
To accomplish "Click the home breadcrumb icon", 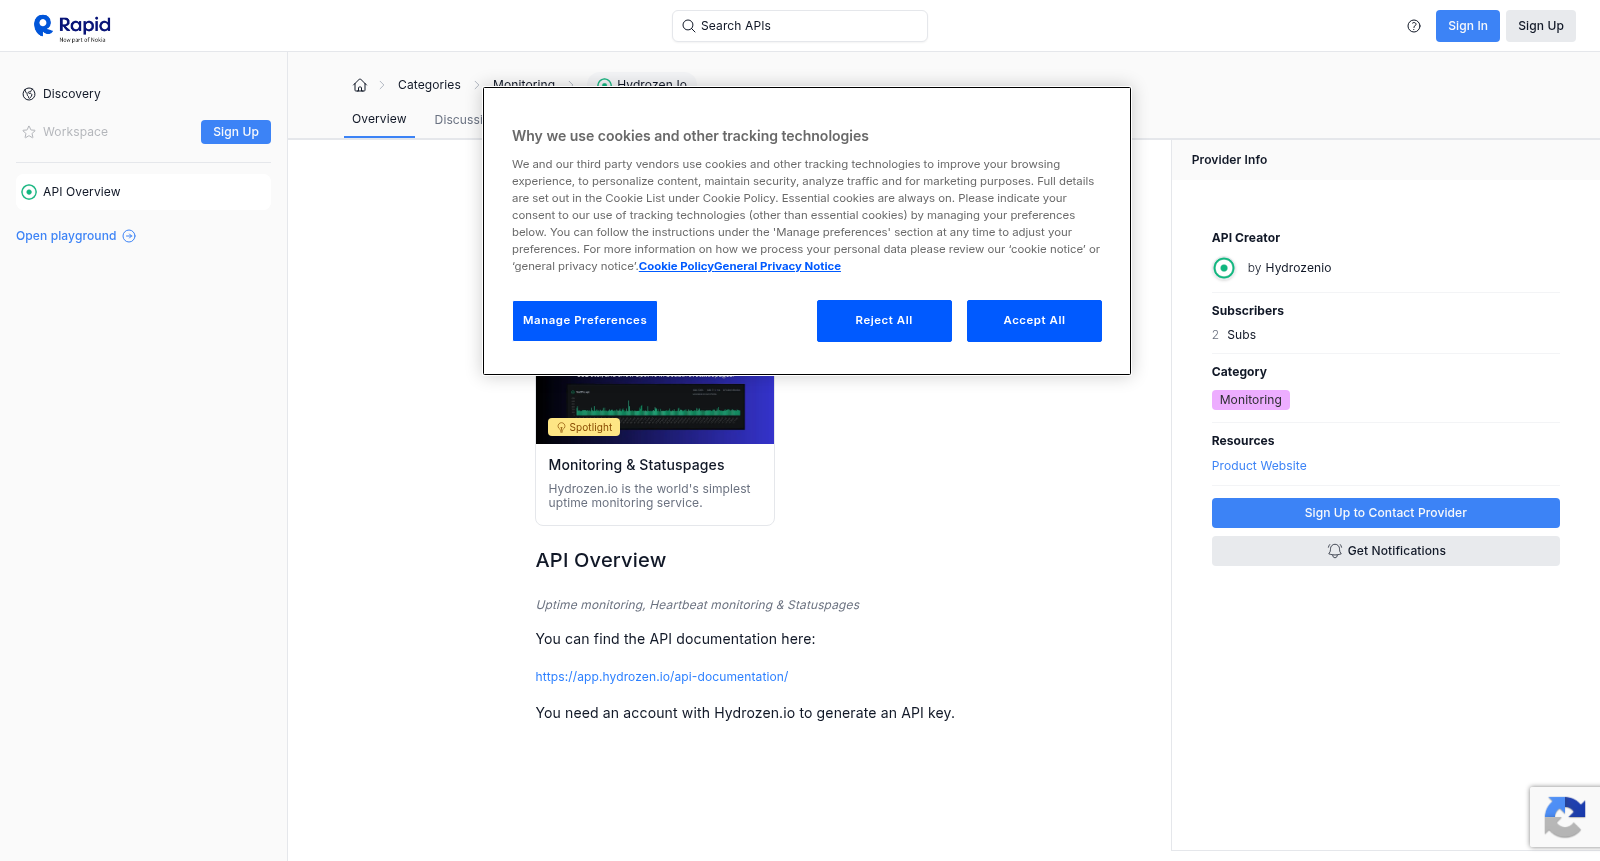I will [x=360, y=85].
